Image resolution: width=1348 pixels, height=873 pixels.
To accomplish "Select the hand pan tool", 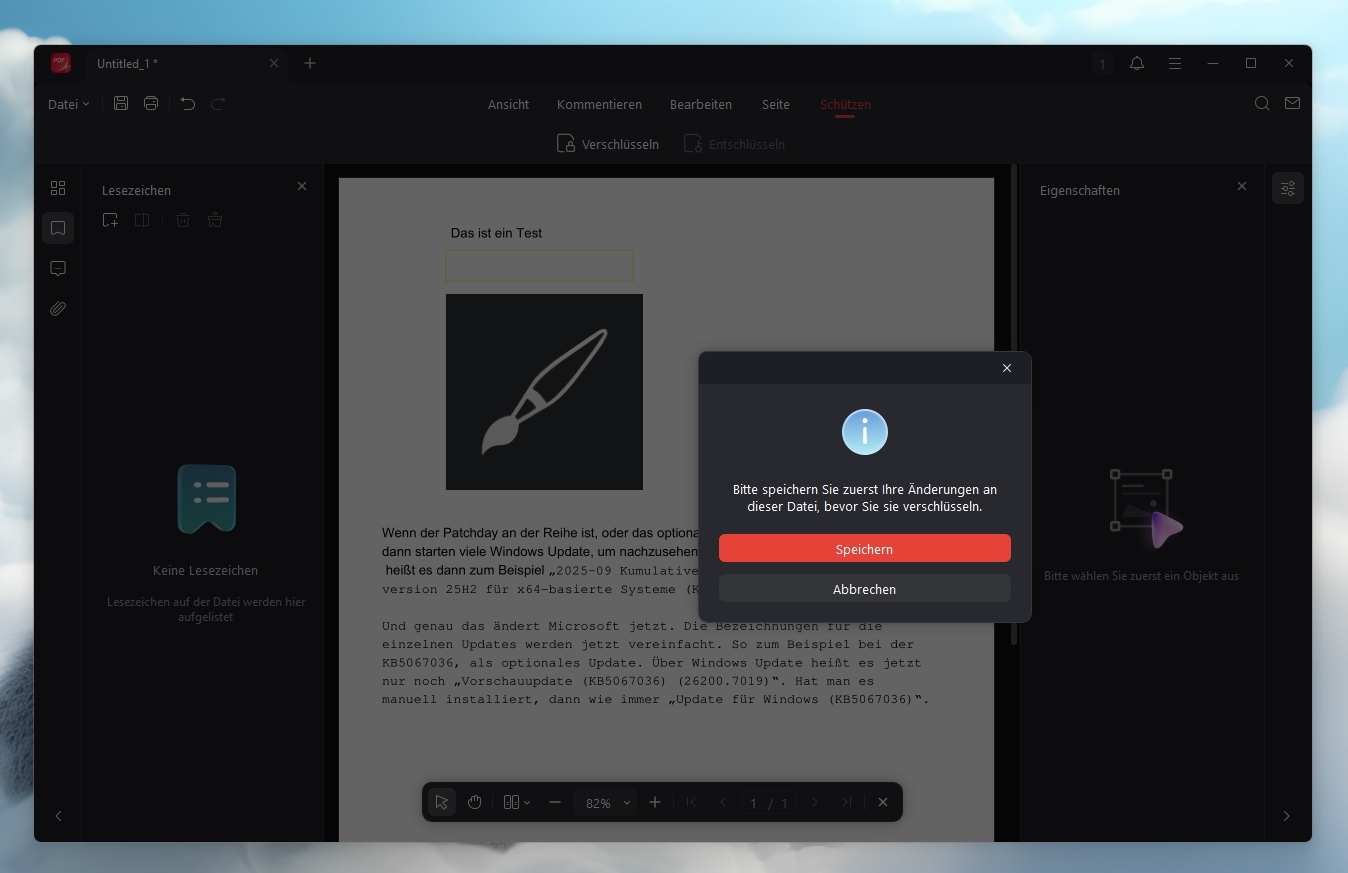I will [x=475, y=802].
